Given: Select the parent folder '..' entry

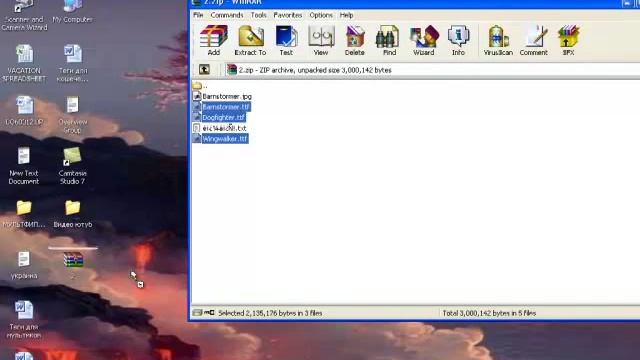Looking at the screenshot, I should 200,86.
